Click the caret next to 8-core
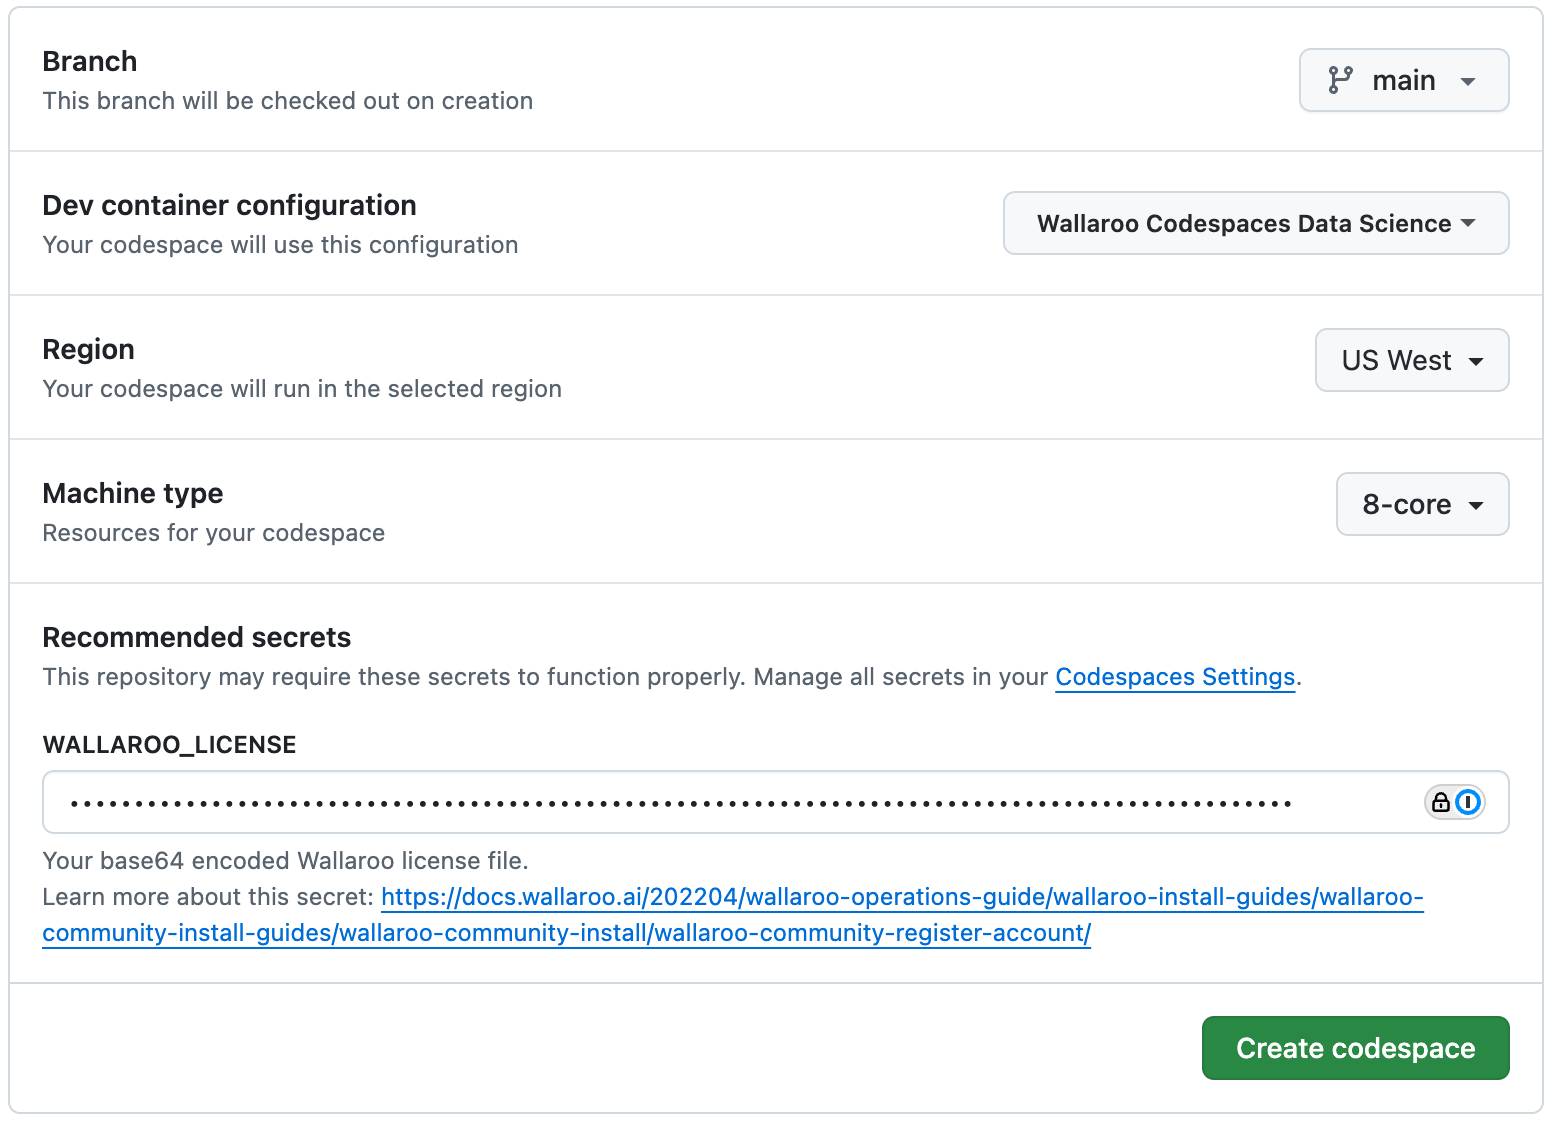This screenshot has width=1556, height=1128. 1477,504
